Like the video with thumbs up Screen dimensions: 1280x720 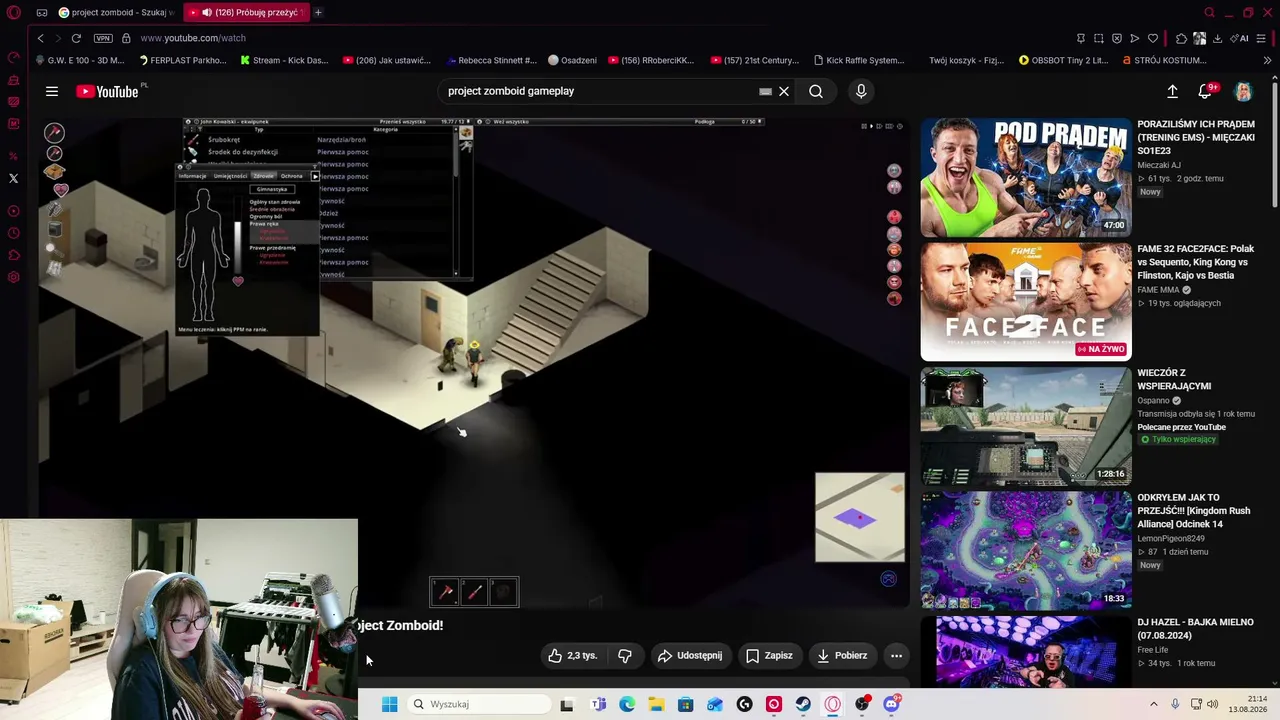(572, 656)
